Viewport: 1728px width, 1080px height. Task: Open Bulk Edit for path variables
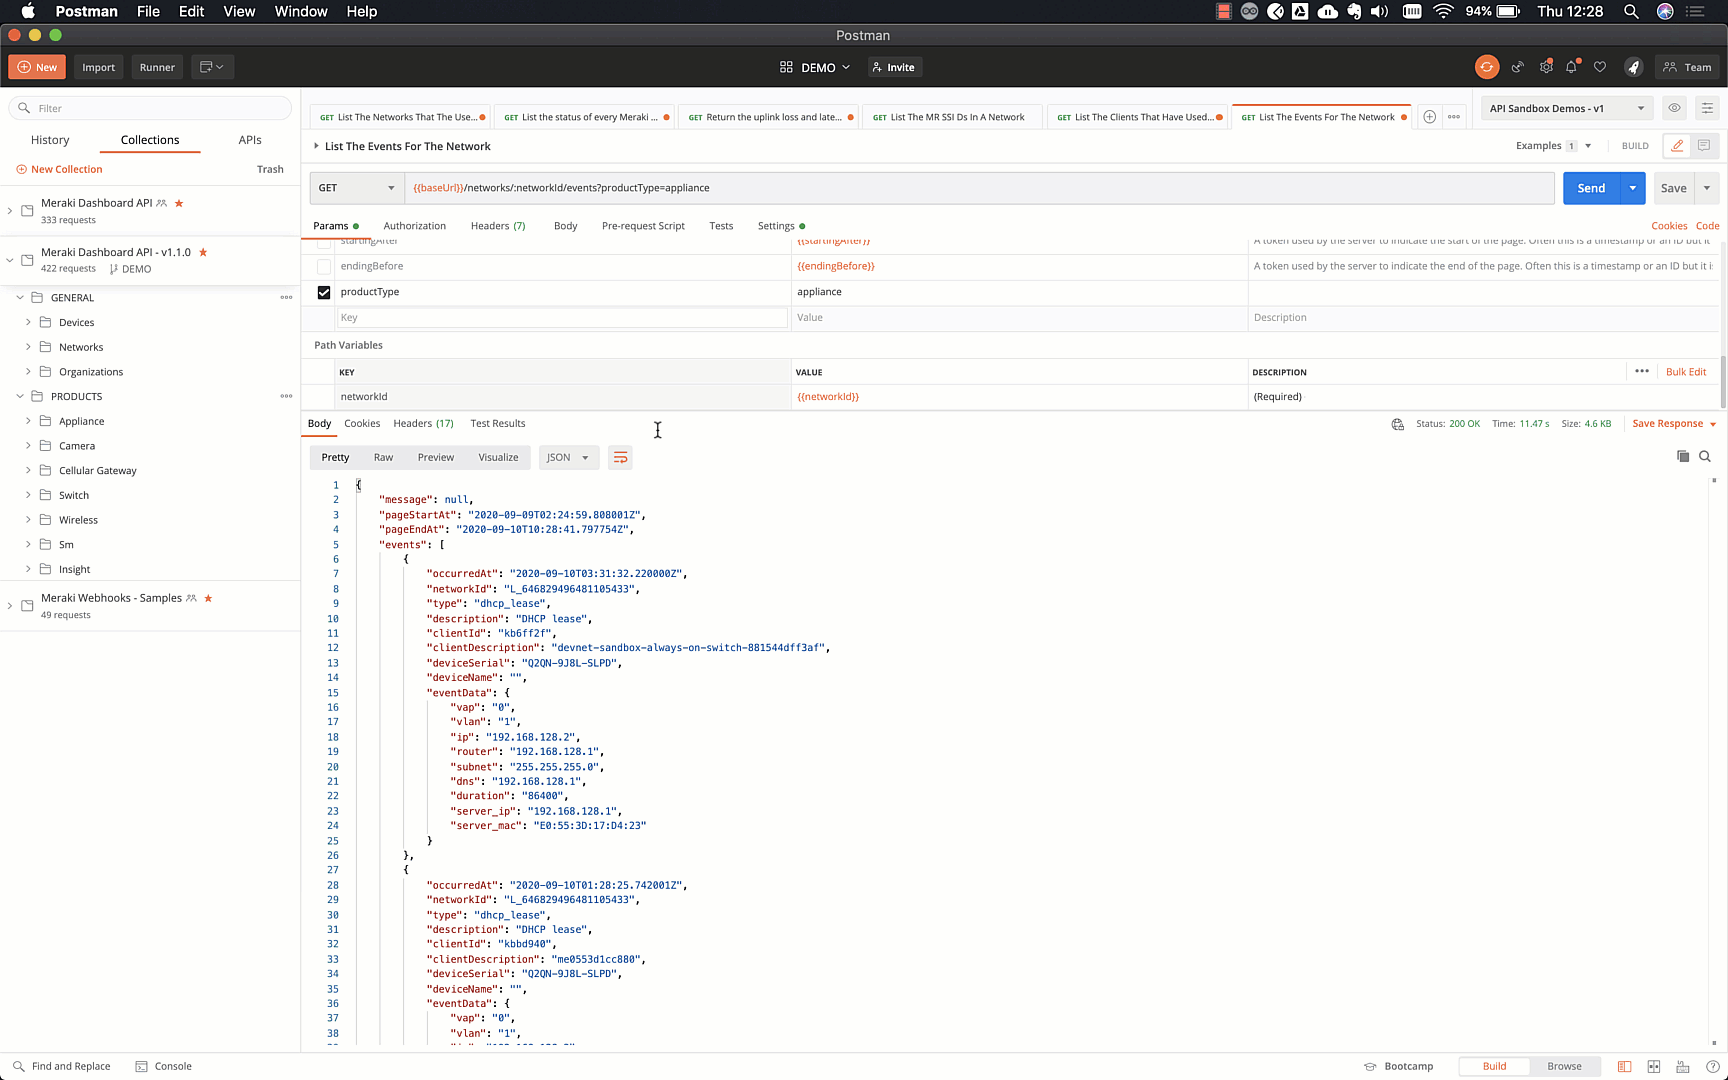pos(1686,371)
